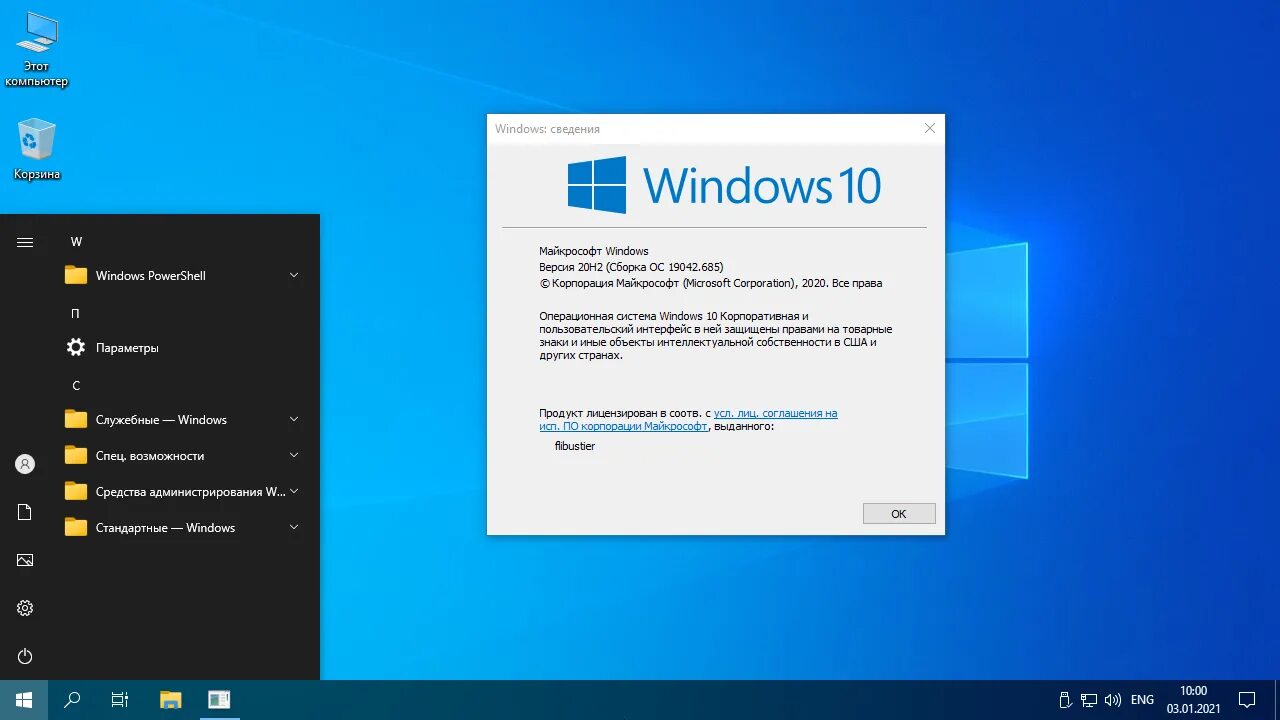Select the С letter header in app list
The height and width of the screenshot is (720, 1280).
[x=76, y=385]
